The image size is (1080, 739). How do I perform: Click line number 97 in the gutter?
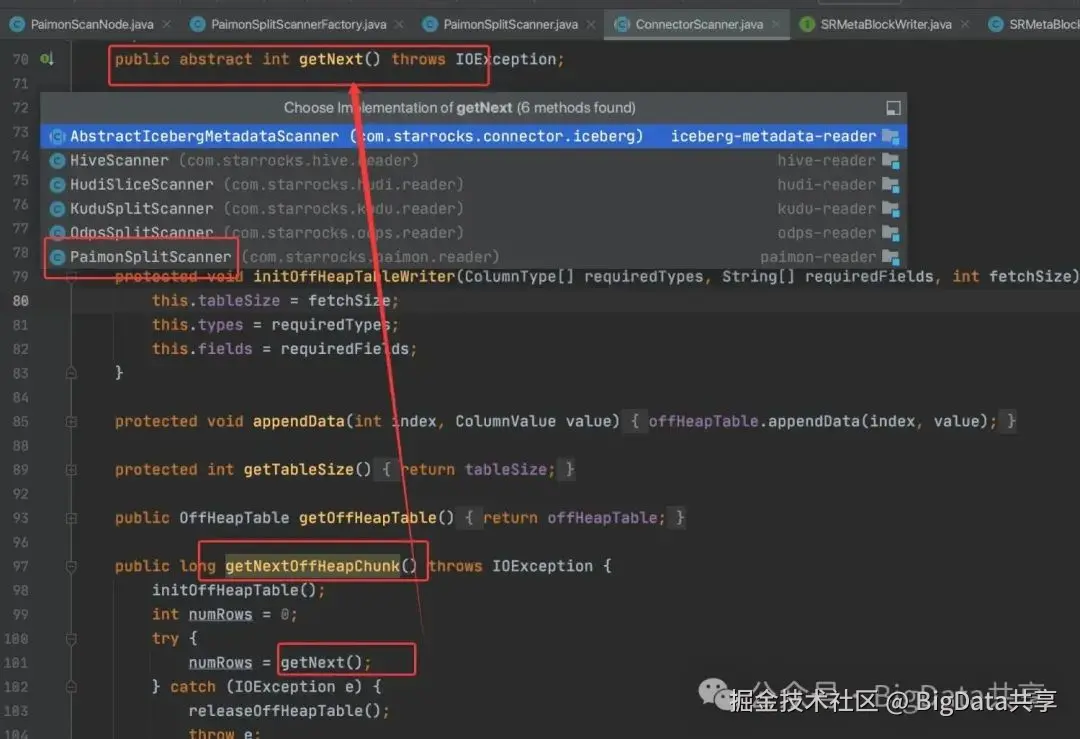(21, 566)
